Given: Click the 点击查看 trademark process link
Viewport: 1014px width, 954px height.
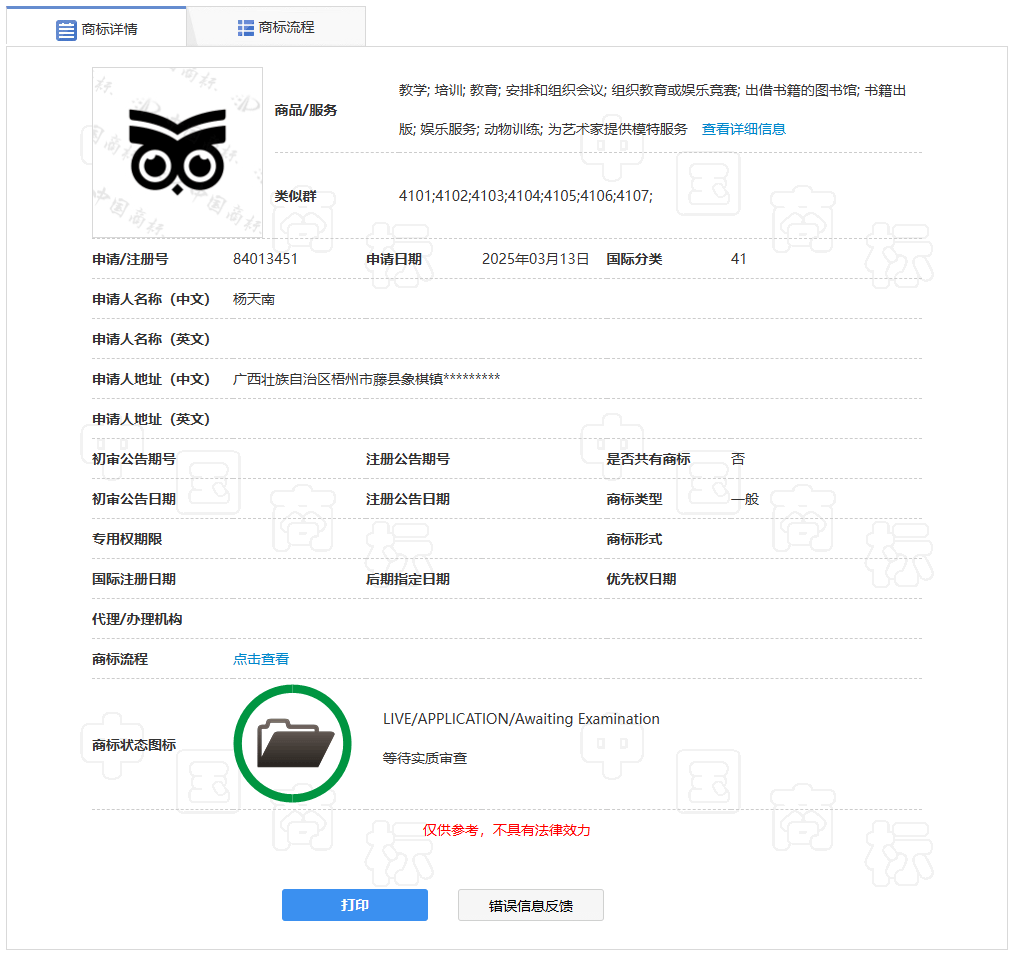Looking at the screenshot, I should pyautogui.click(x=261, y=659).
